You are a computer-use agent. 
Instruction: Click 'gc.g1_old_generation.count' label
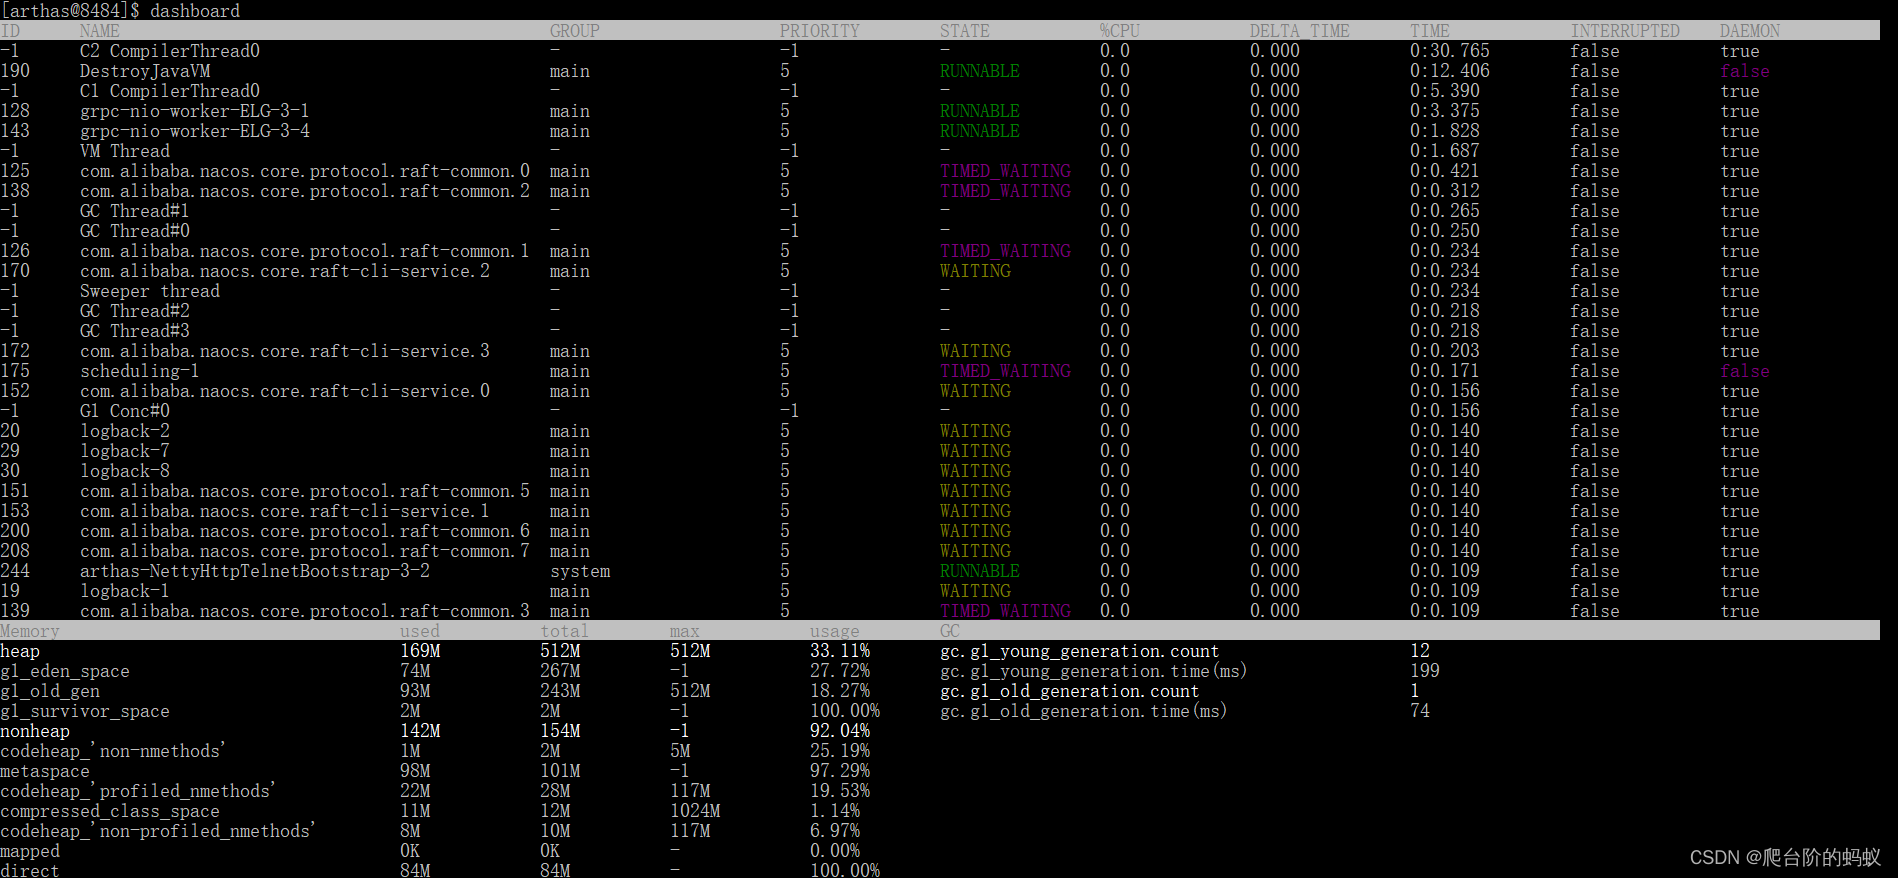1070,691
